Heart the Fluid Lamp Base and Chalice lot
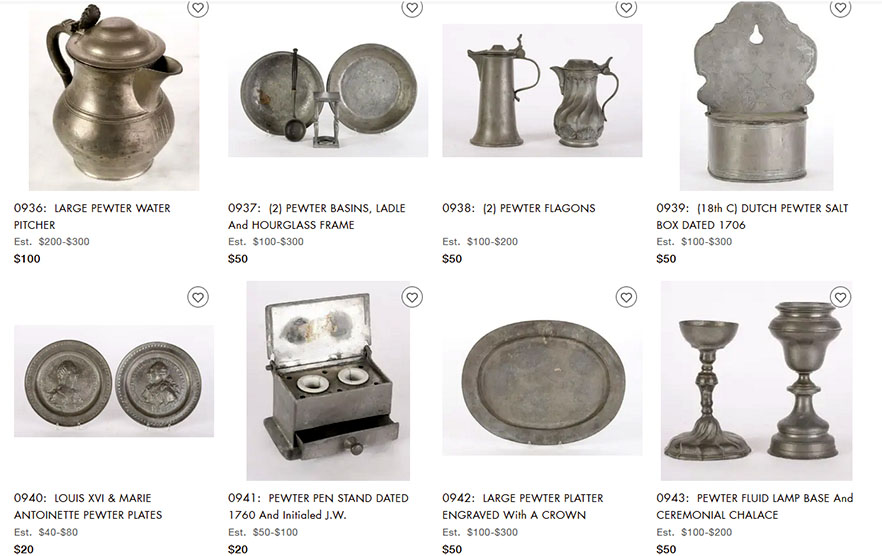The width and height of the screenshot is (882, 556). pyautogui.click(x=840, y=297)
